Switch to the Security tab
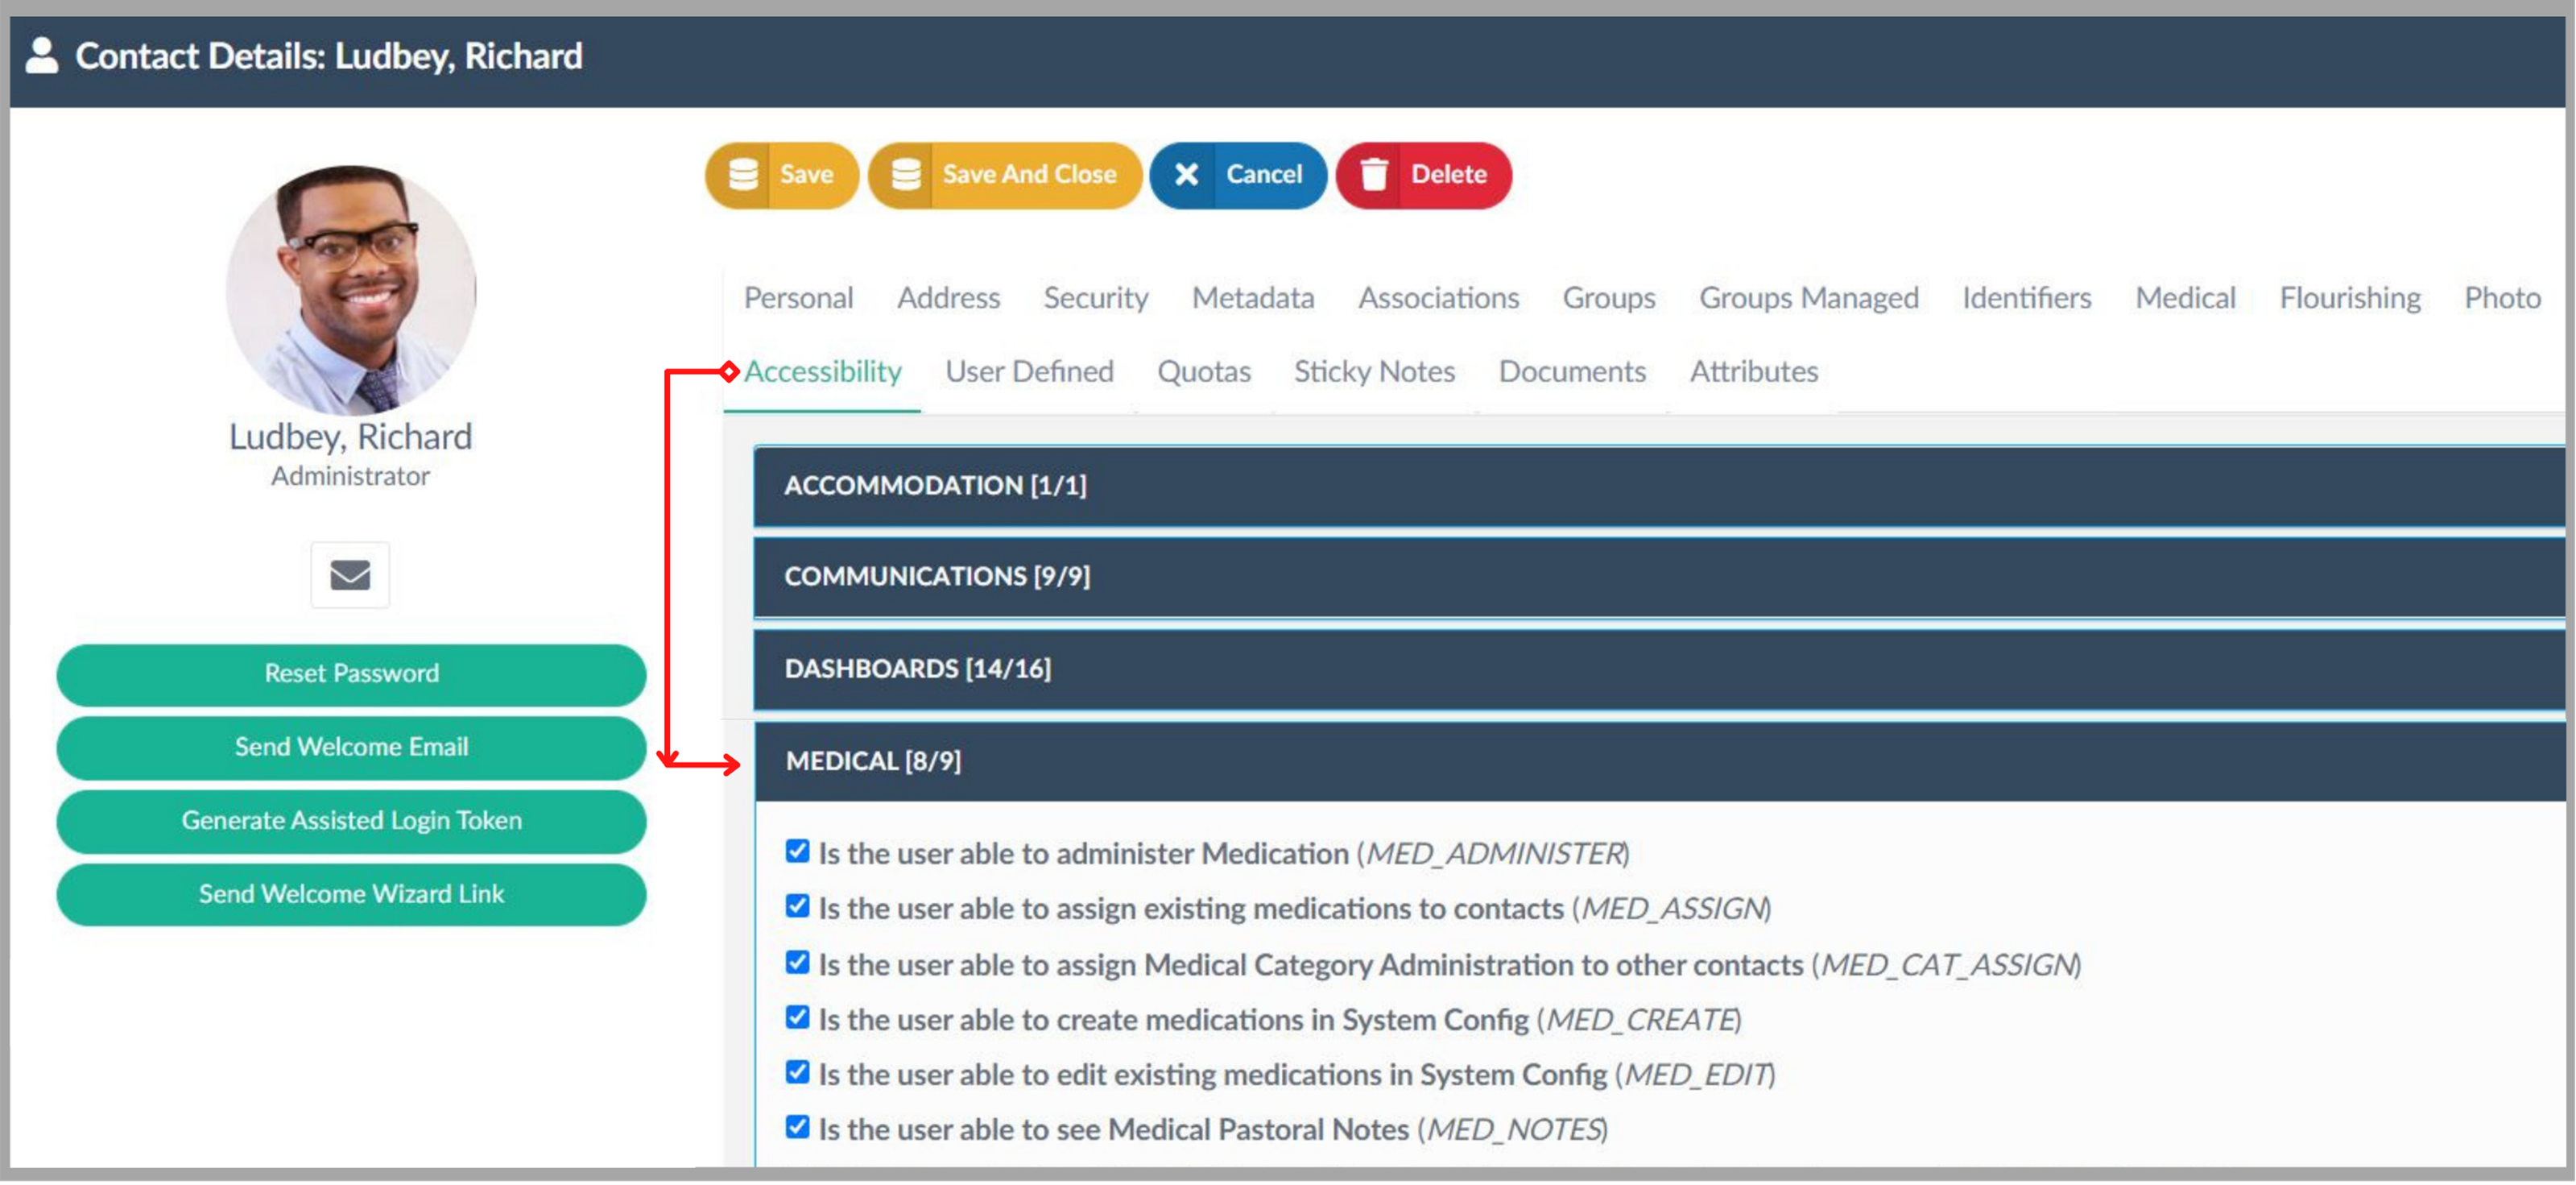Image resolution: width=2576 pixels, height=1185 pixels. tap(1095, 298)
